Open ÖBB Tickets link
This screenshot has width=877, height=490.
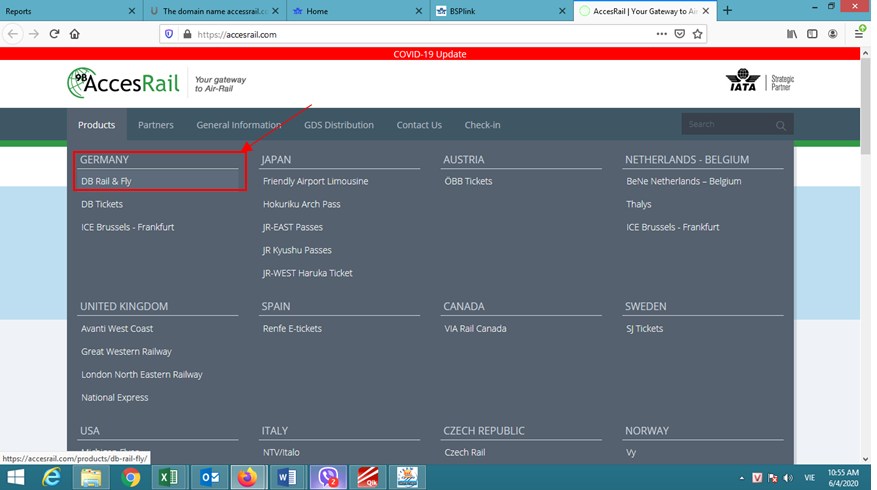(x=468, y=181)
